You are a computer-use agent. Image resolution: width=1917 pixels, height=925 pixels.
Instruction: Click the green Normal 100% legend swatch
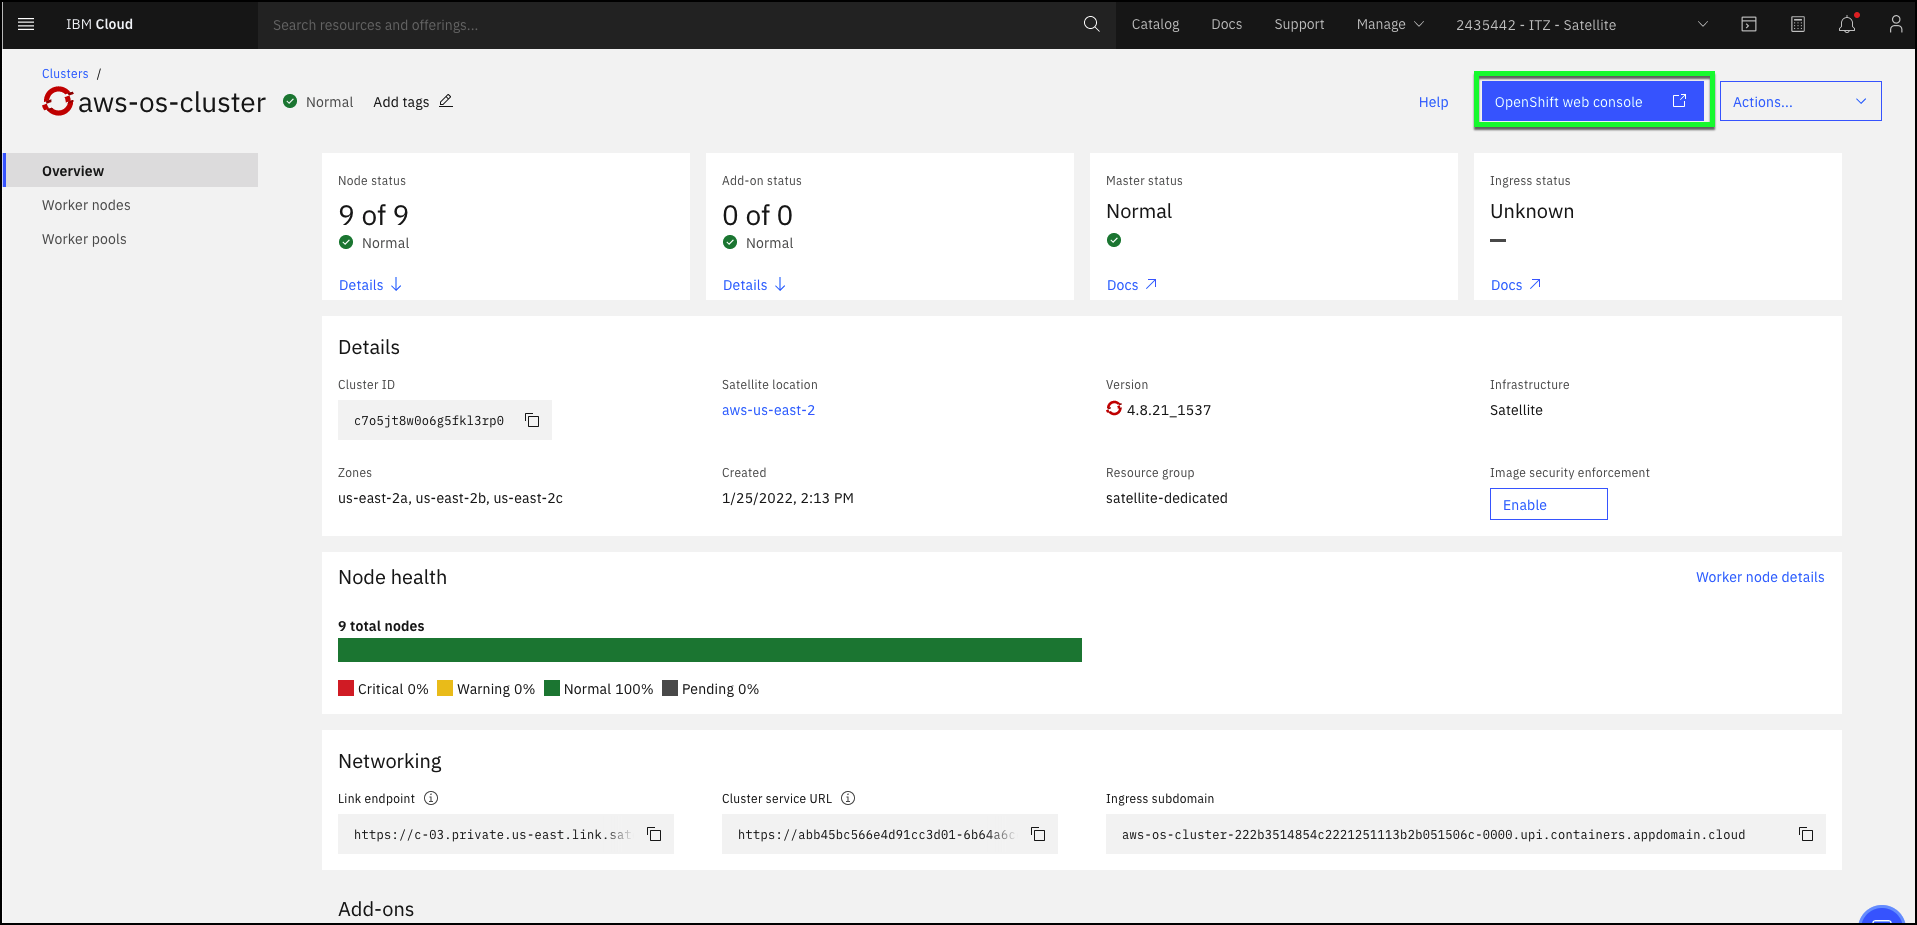click(552, 688)
